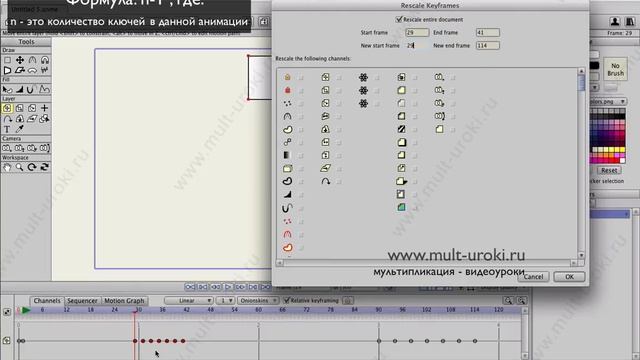Click Cancel in Rescale Keyframes dialog

pyautogui.click(x=533, y=277)
